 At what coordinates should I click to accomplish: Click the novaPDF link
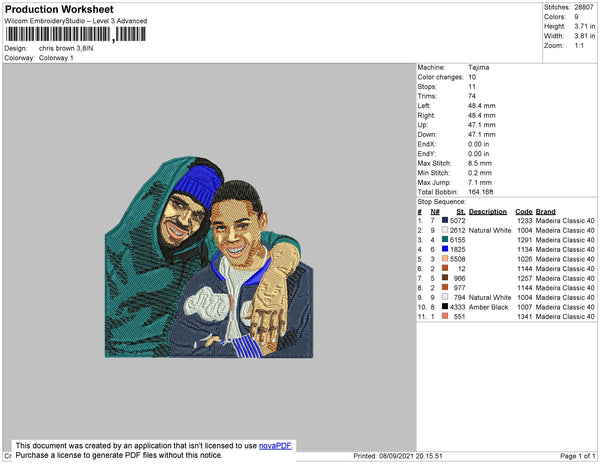[x=275, y=446]
